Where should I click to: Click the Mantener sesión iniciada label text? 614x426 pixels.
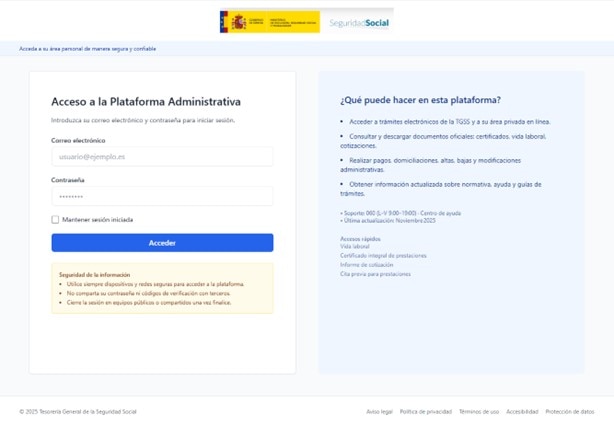tap(97, 219)
